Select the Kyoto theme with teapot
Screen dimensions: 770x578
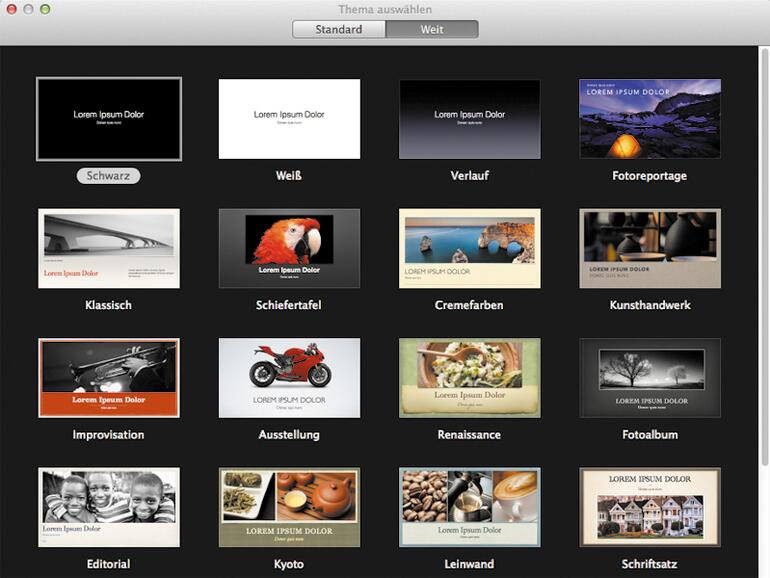click(x=289, y=507)
